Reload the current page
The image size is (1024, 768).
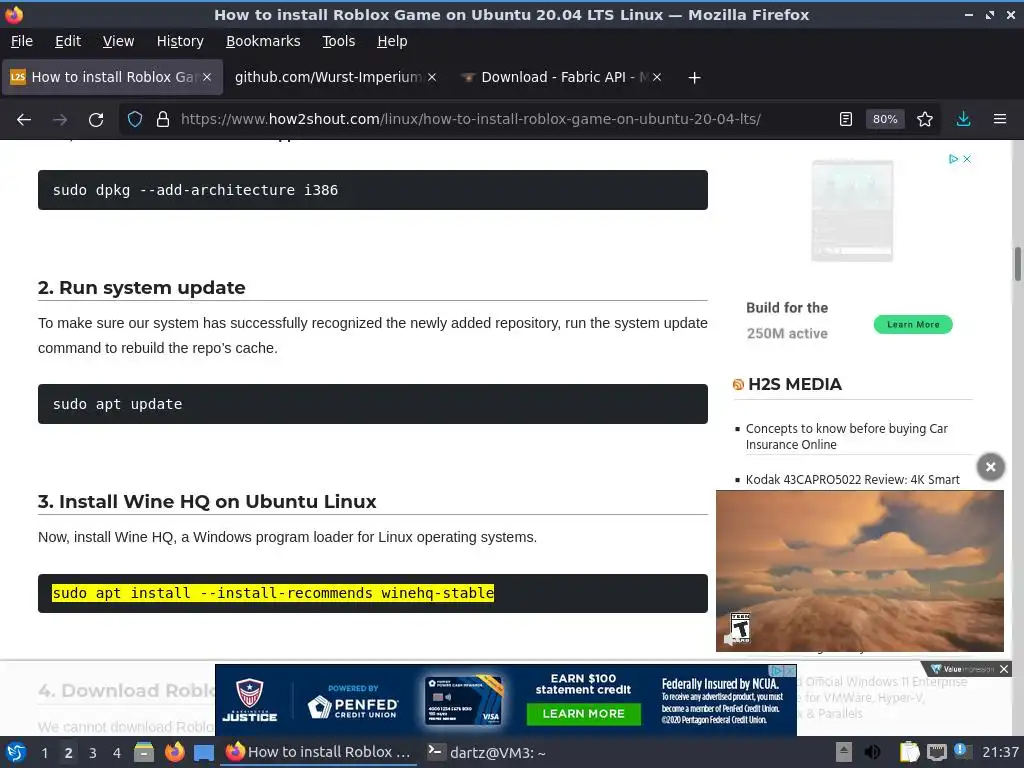(96, 120)
